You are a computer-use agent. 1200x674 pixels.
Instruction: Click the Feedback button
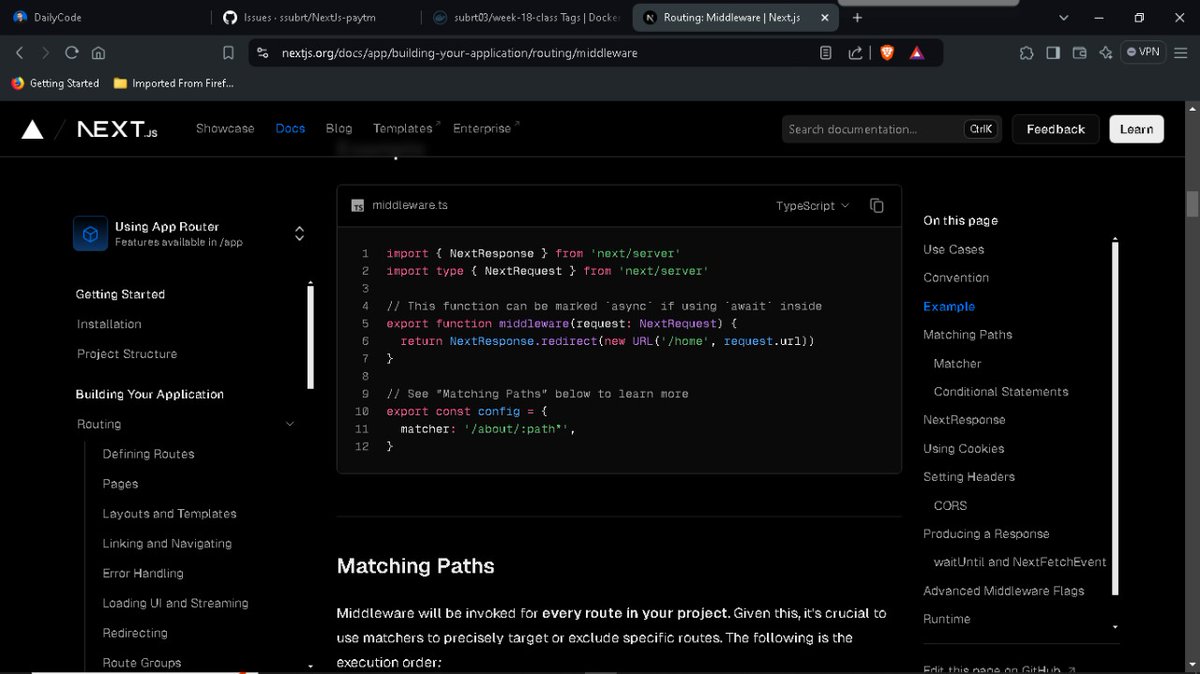click(1055, 129)
